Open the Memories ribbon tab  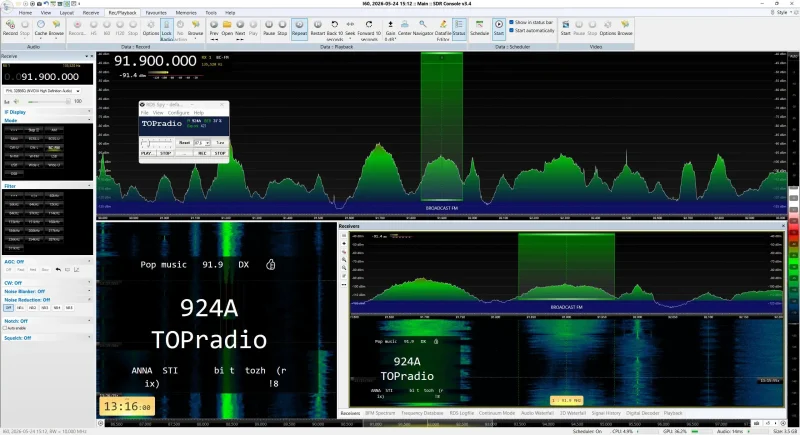point(186,13)
